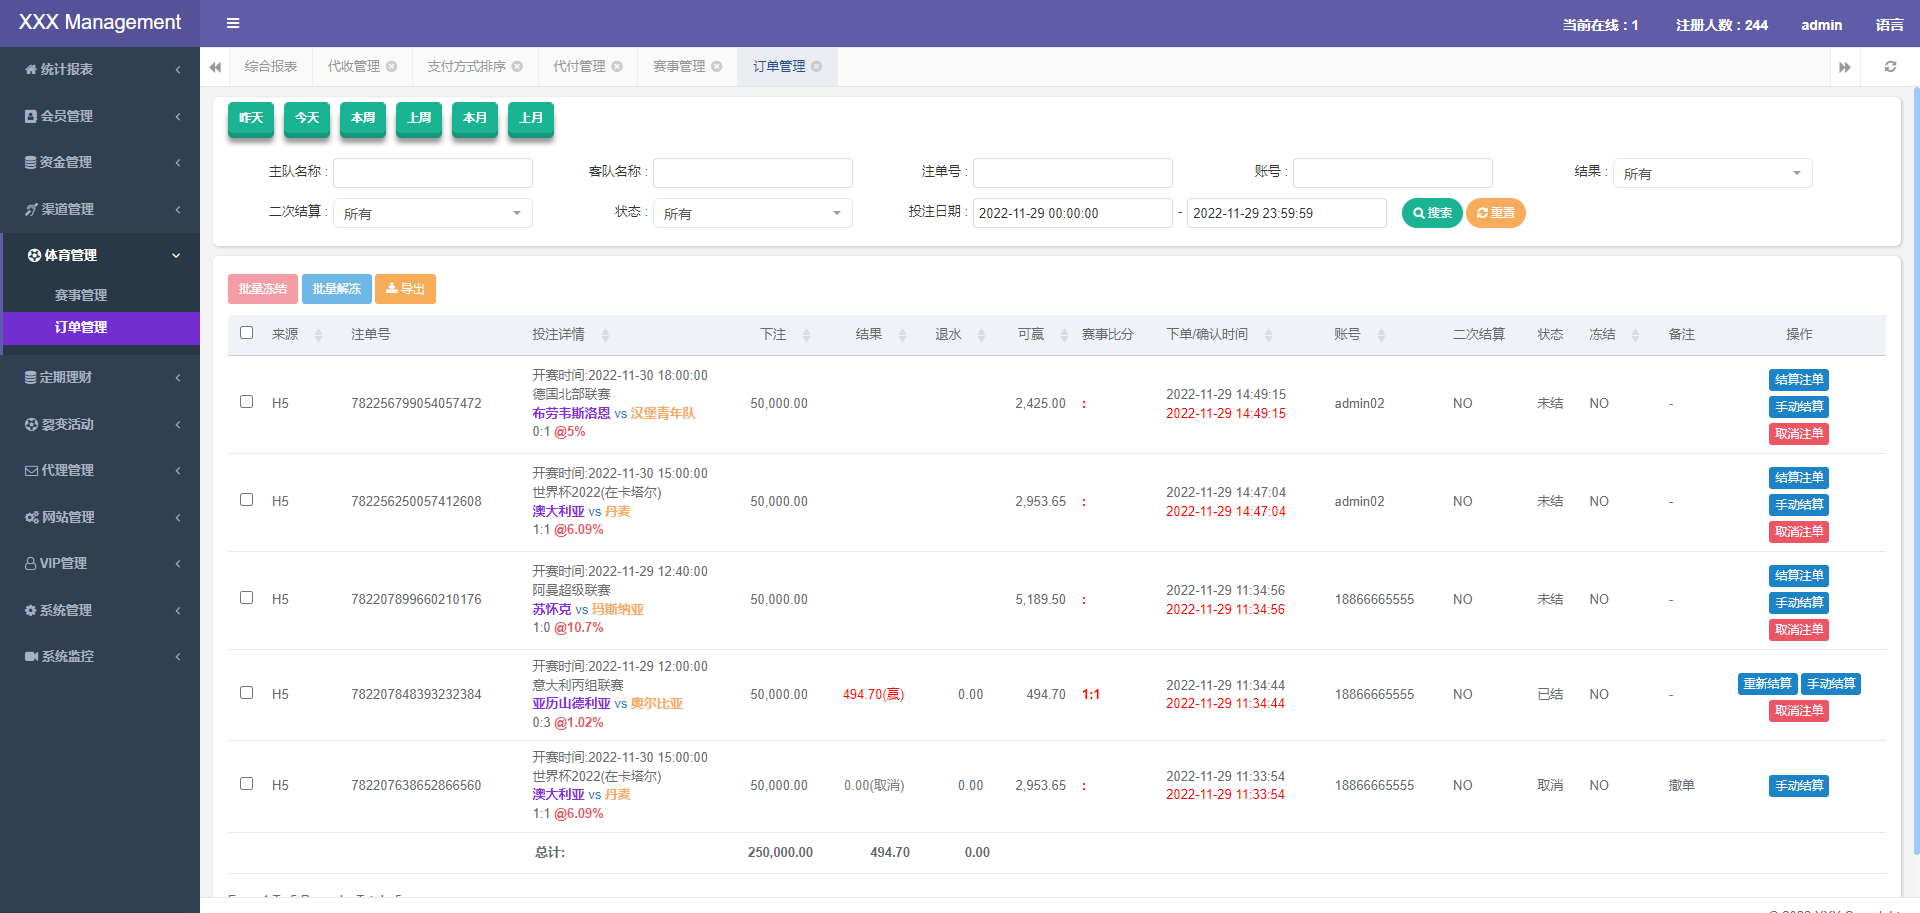Check the select-all checkbox in table header
Screen dimensions: 1920x913
(247, 333)
